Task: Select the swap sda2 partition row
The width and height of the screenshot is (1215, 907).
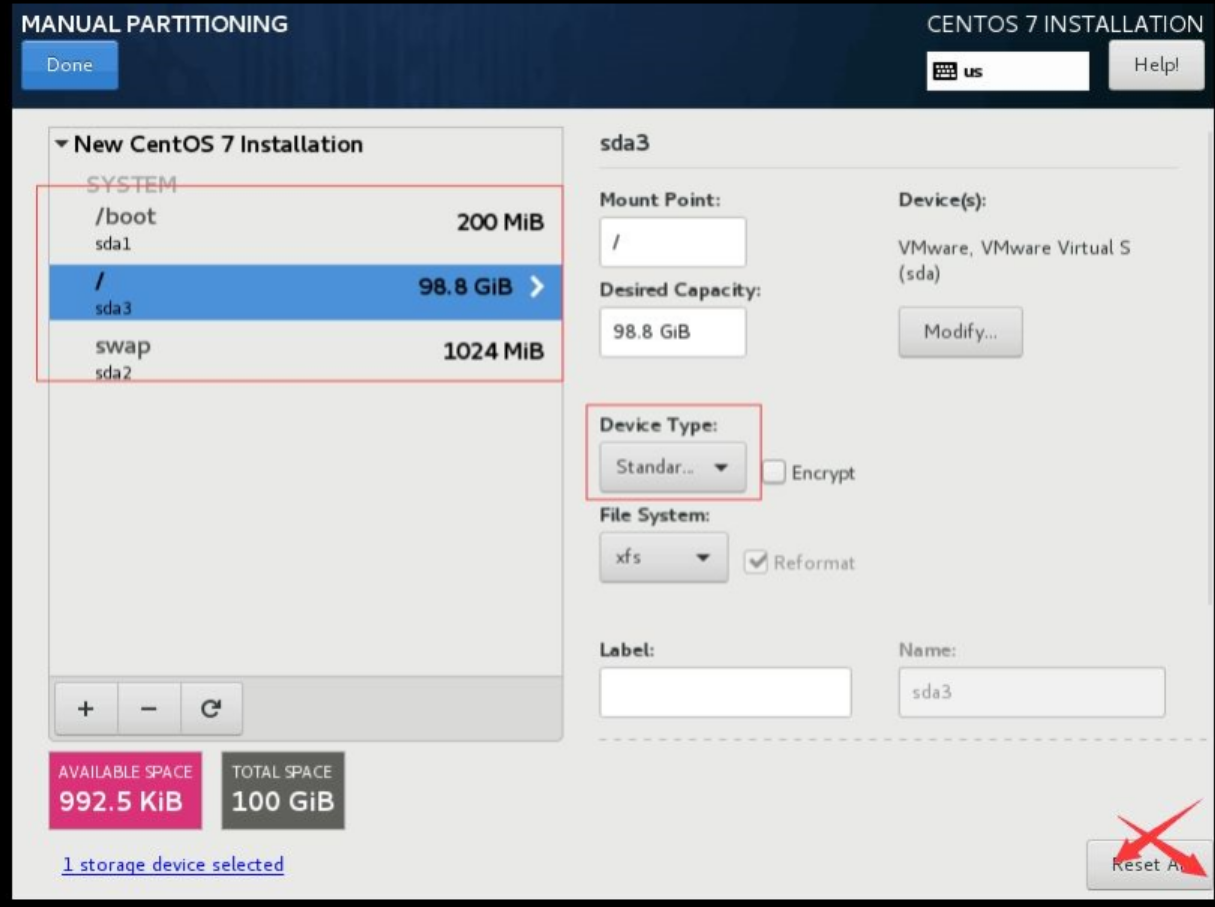Action: pyautogui.click(x=306, y=357)
